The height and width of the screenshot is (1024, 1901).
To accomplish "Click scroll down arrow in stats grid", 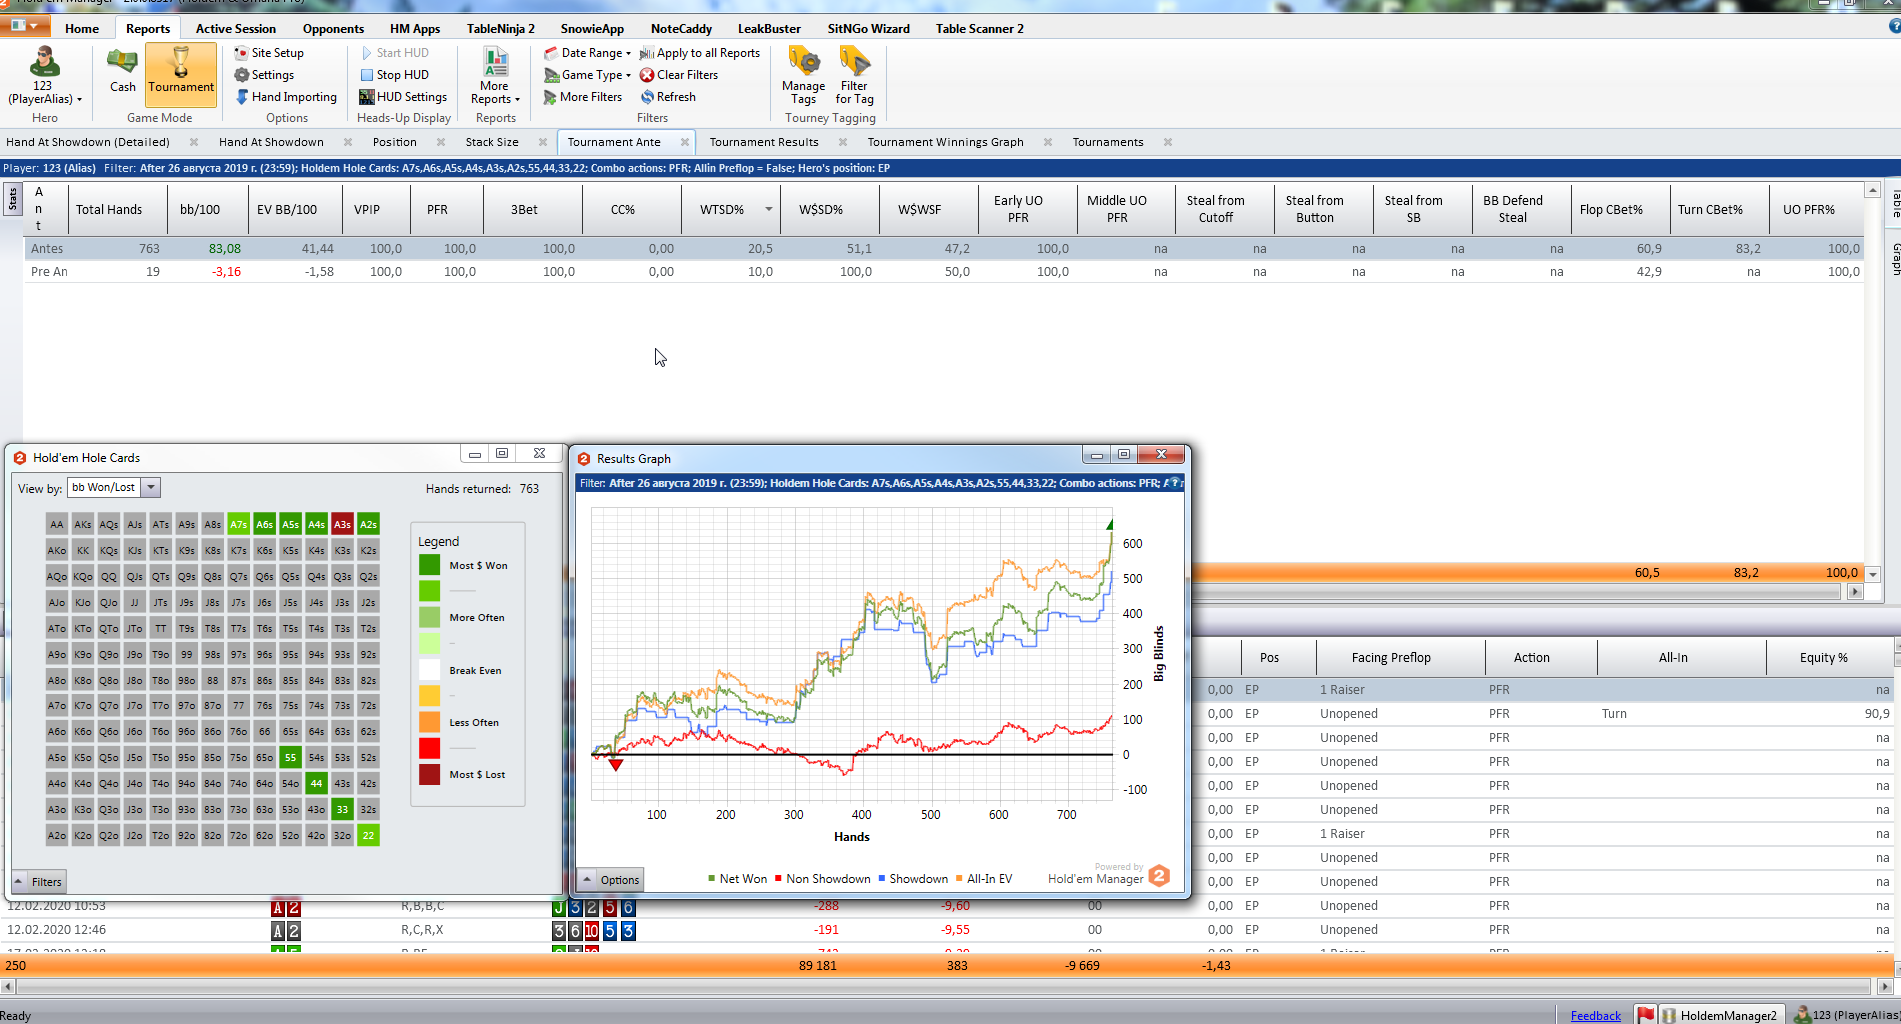I will (x=1872, y=574).
